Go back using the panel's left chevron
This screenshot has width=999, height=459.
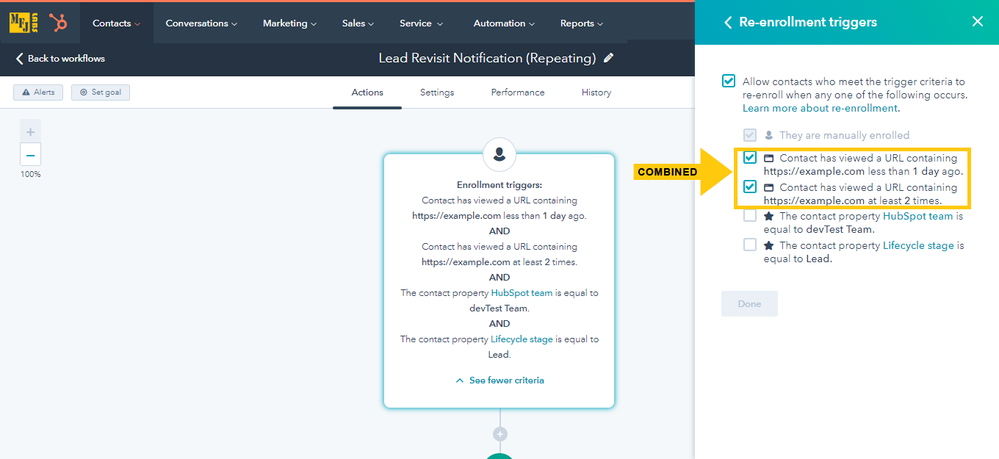[728, 22]
